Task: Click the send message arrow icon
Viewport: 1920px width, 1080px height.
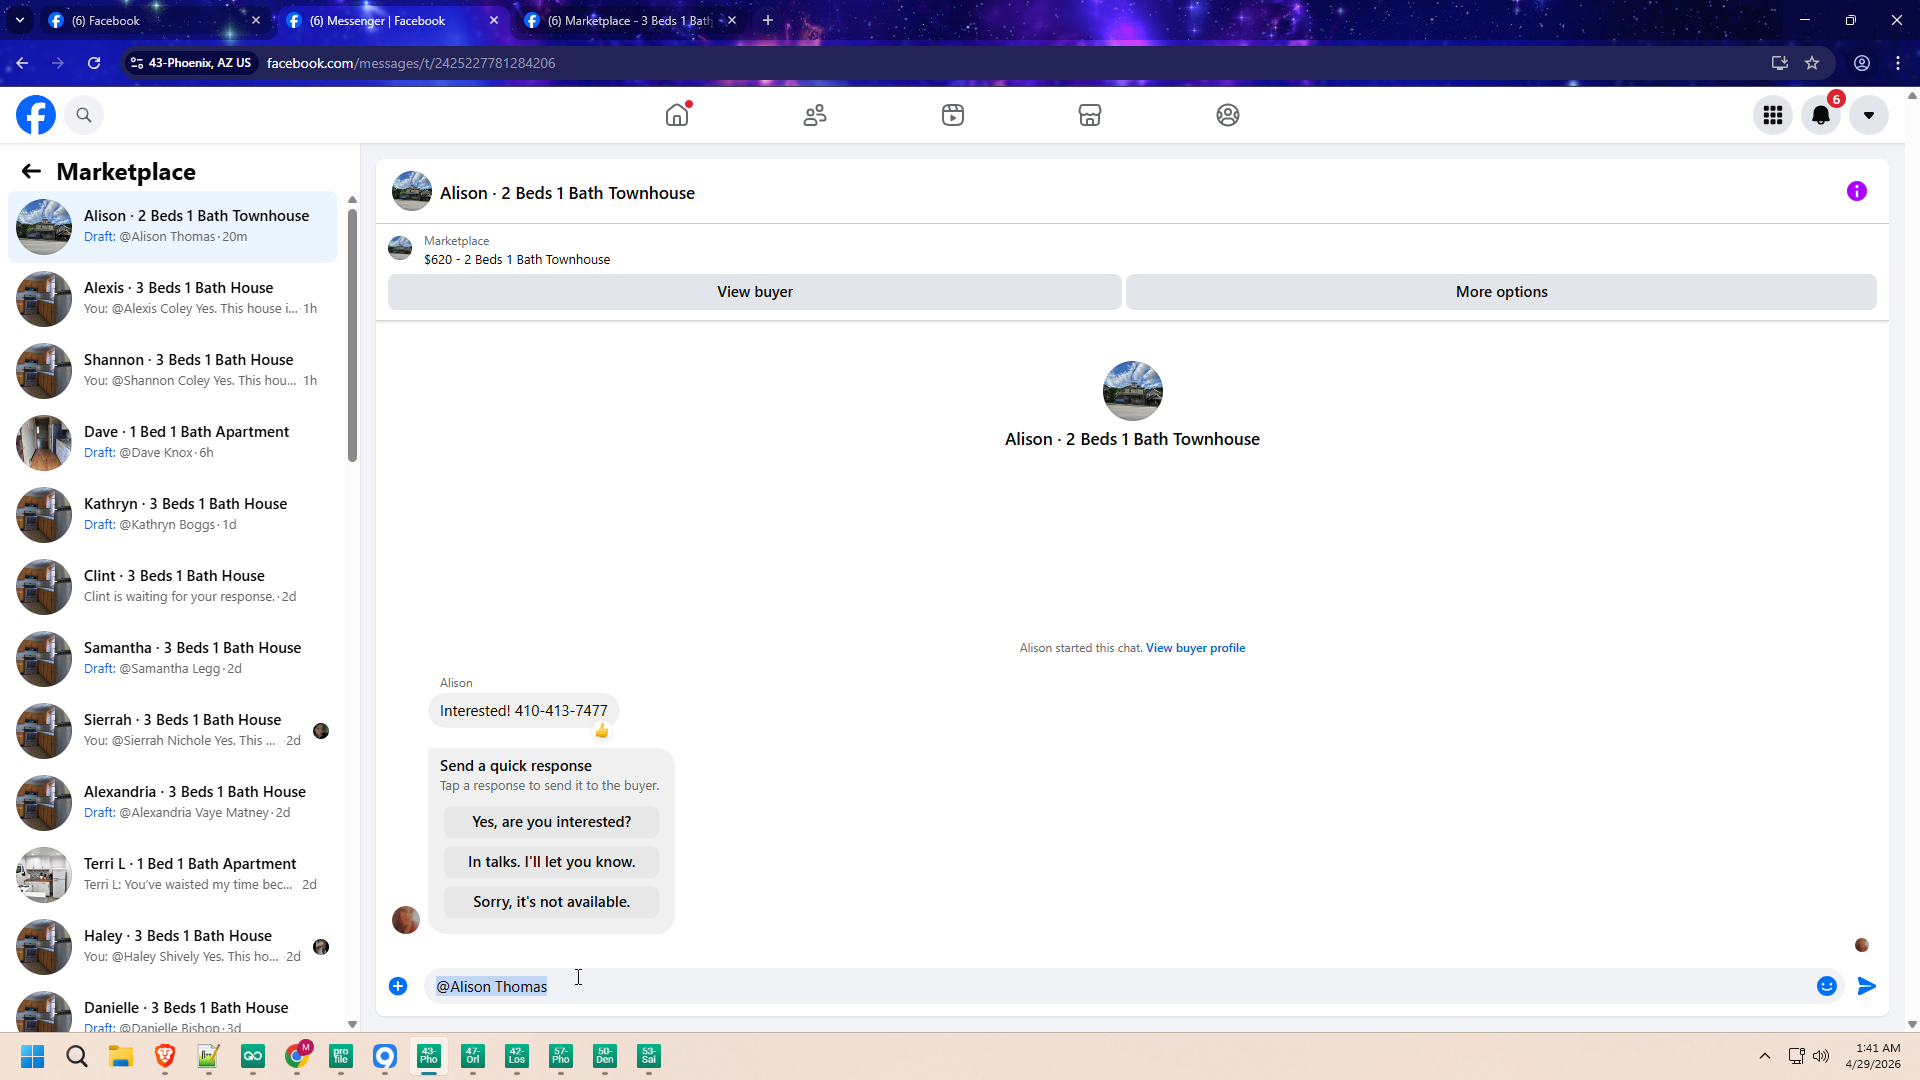Action: [1866, 986]
